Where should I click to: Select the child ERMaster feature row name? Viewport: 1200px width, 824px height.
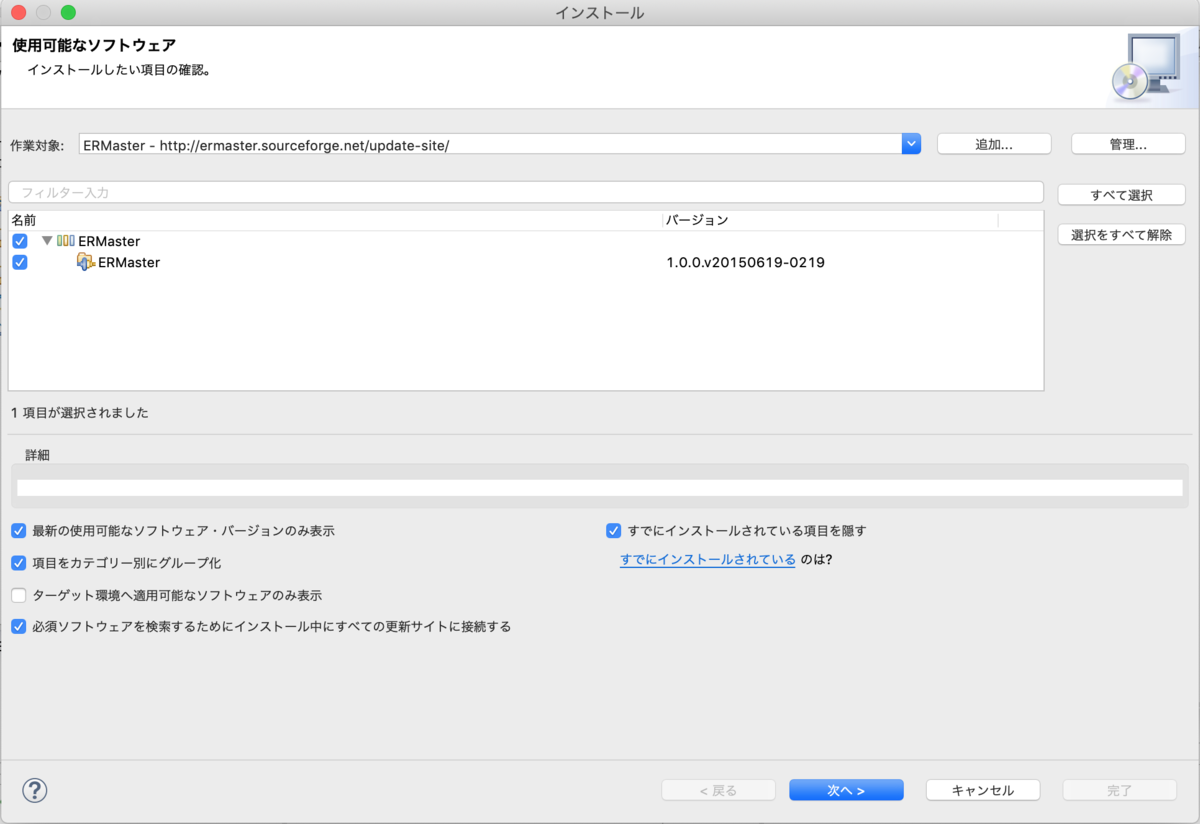click(129, 263)
